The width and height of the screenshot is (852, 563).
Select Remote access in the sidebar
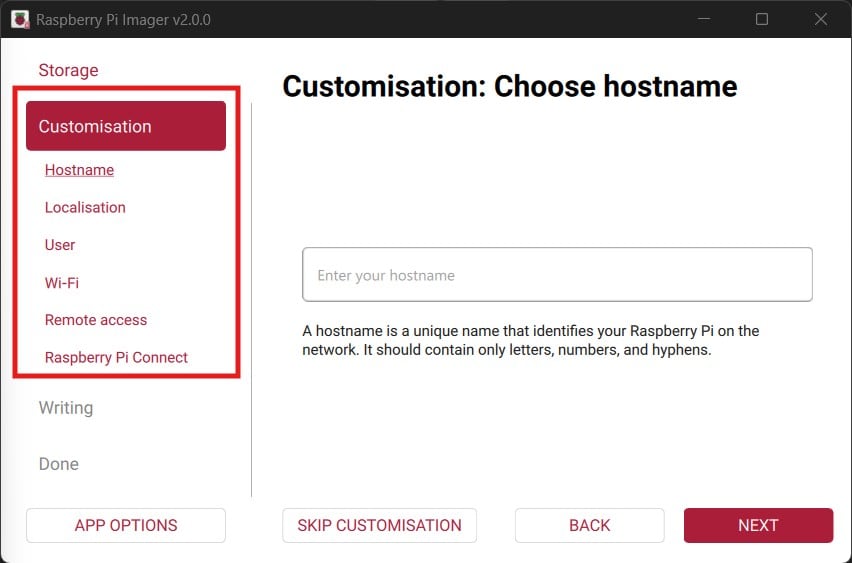tap(96, 320)
